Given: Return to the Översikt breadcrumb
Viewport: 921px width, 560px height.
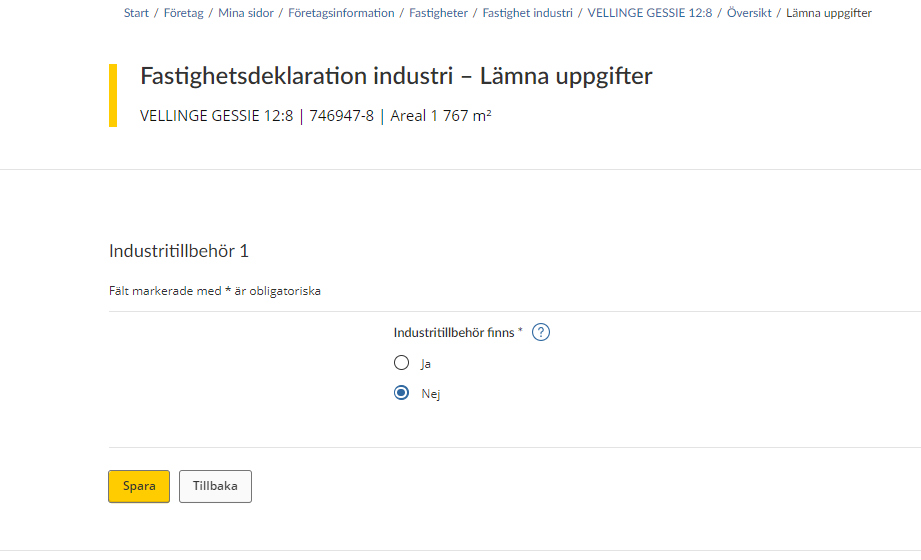Looking at the screenshot, I should (749, 13).
